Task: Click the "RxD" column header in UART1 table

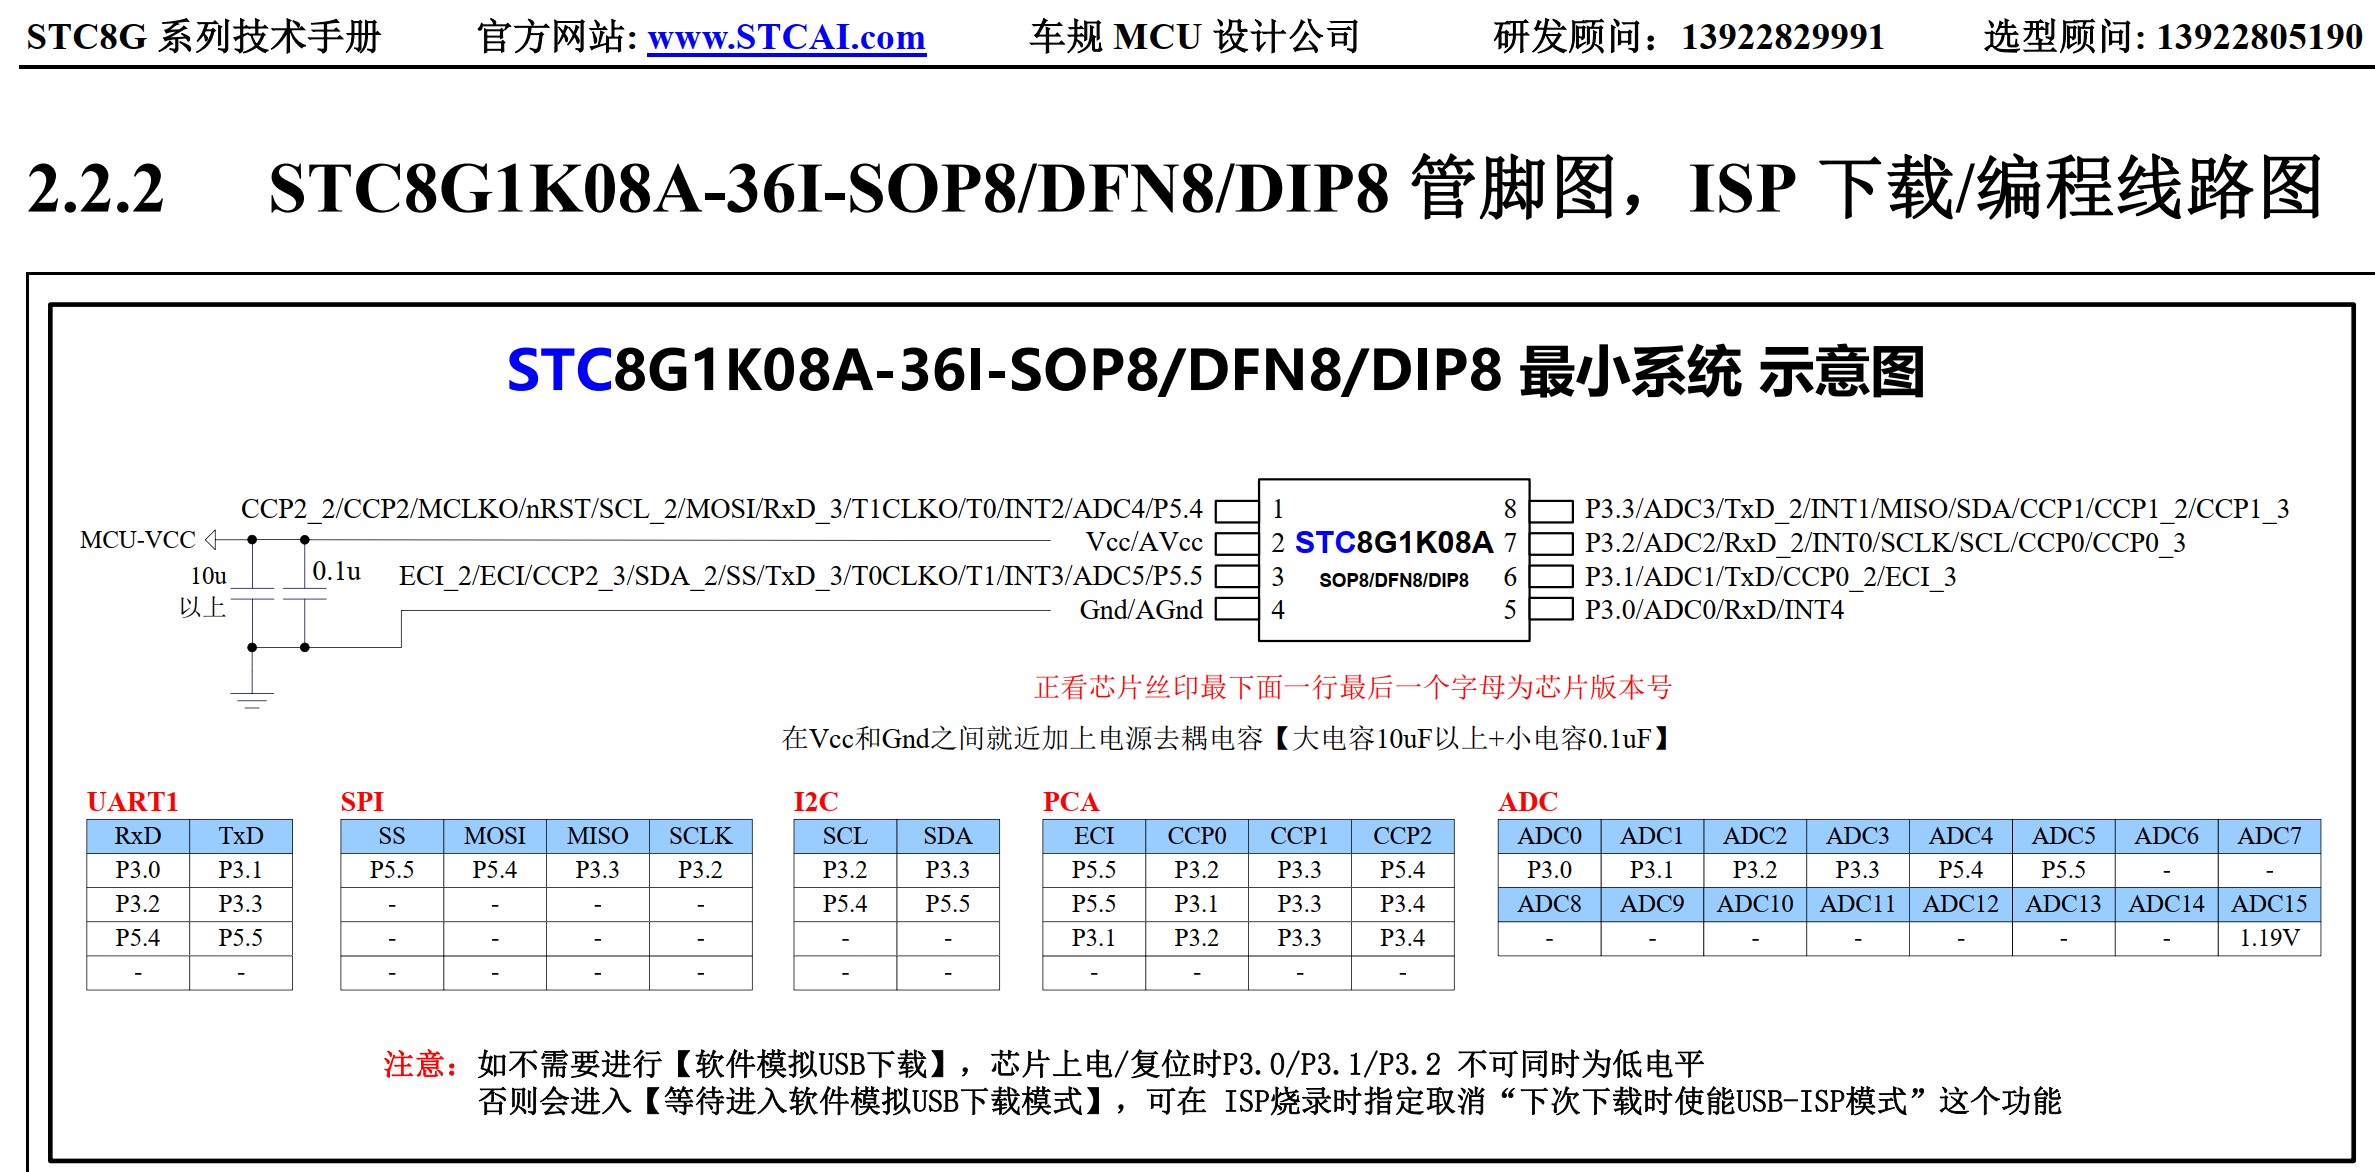Action: point(138,836)
